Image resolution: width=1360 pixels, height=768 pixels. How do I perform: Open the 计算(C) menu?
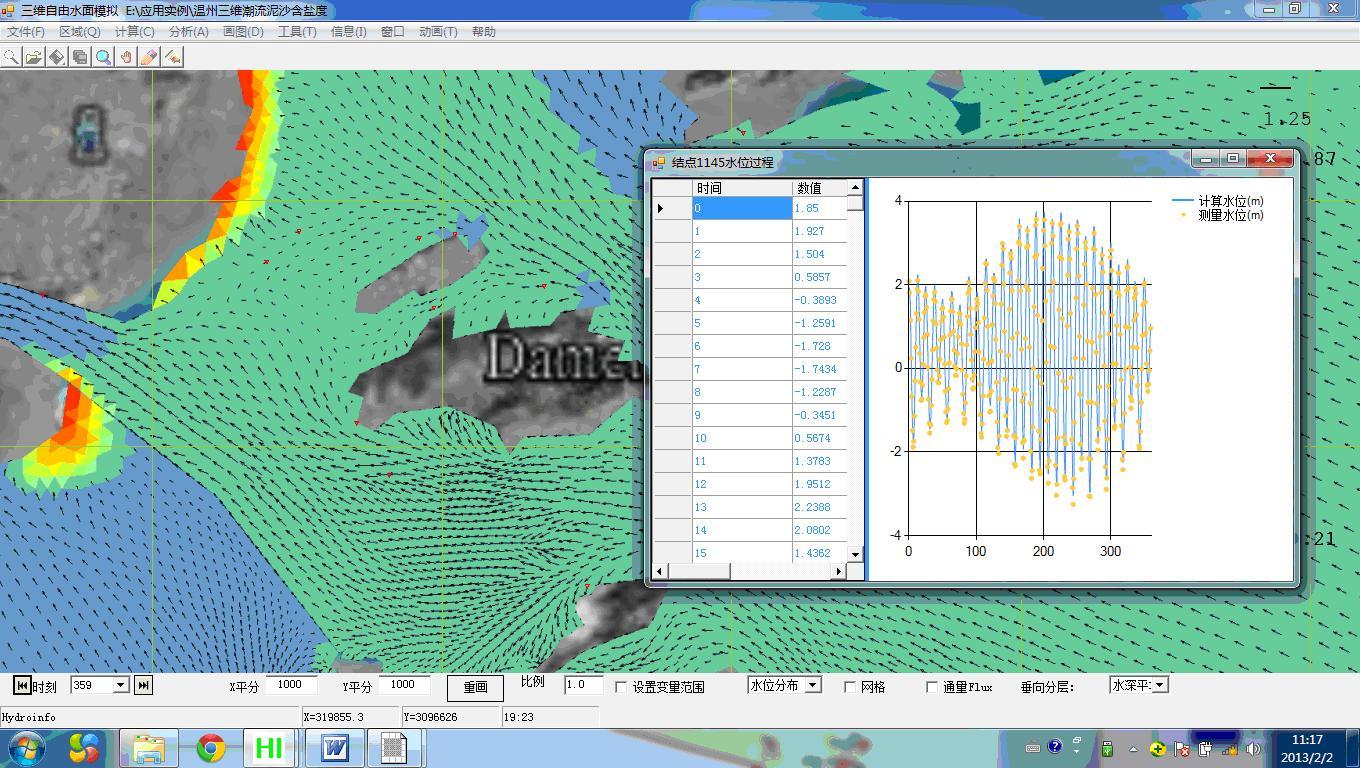(134, 31)
